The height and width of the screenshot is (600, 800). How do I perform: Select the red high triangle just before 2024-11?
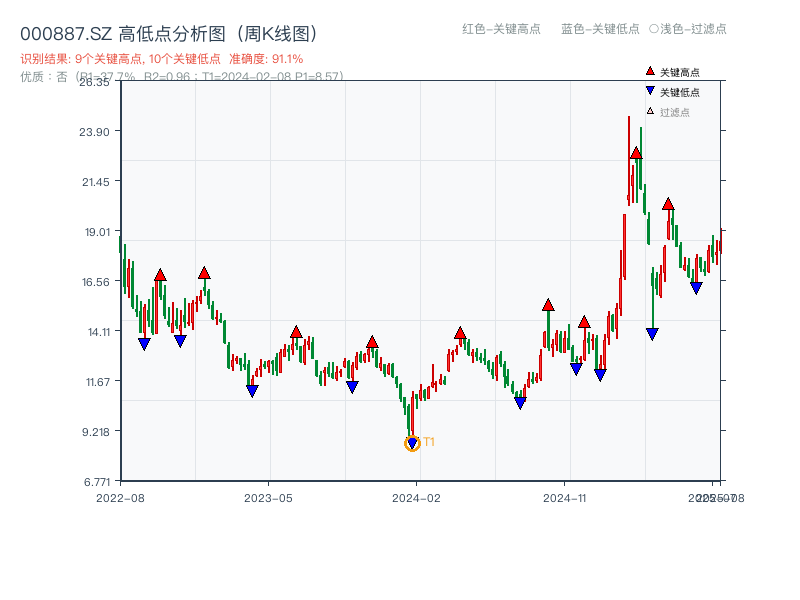coord(548,306)
